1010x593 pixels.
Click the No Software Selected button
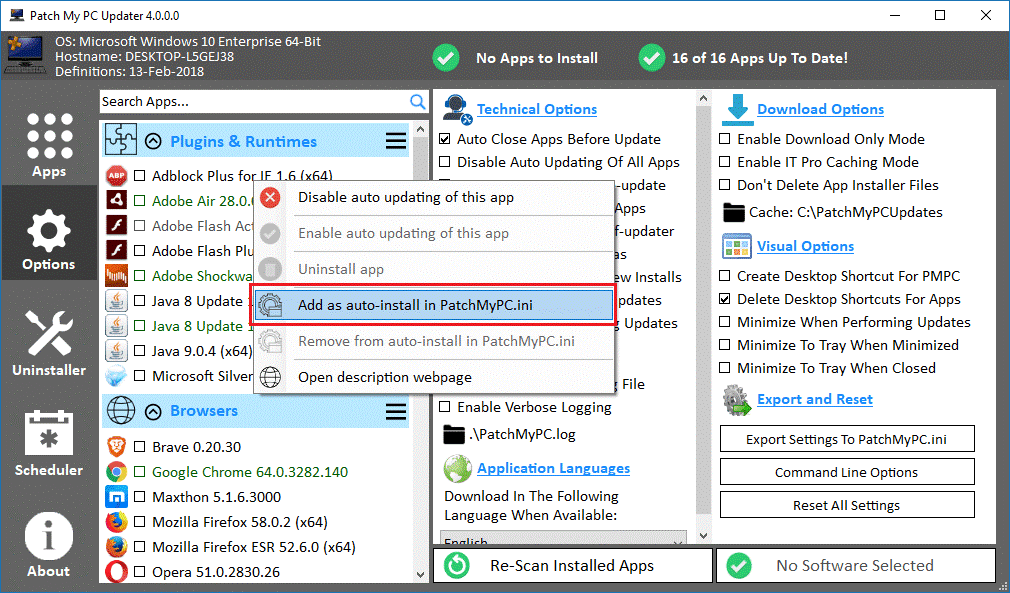pos(856,565)
